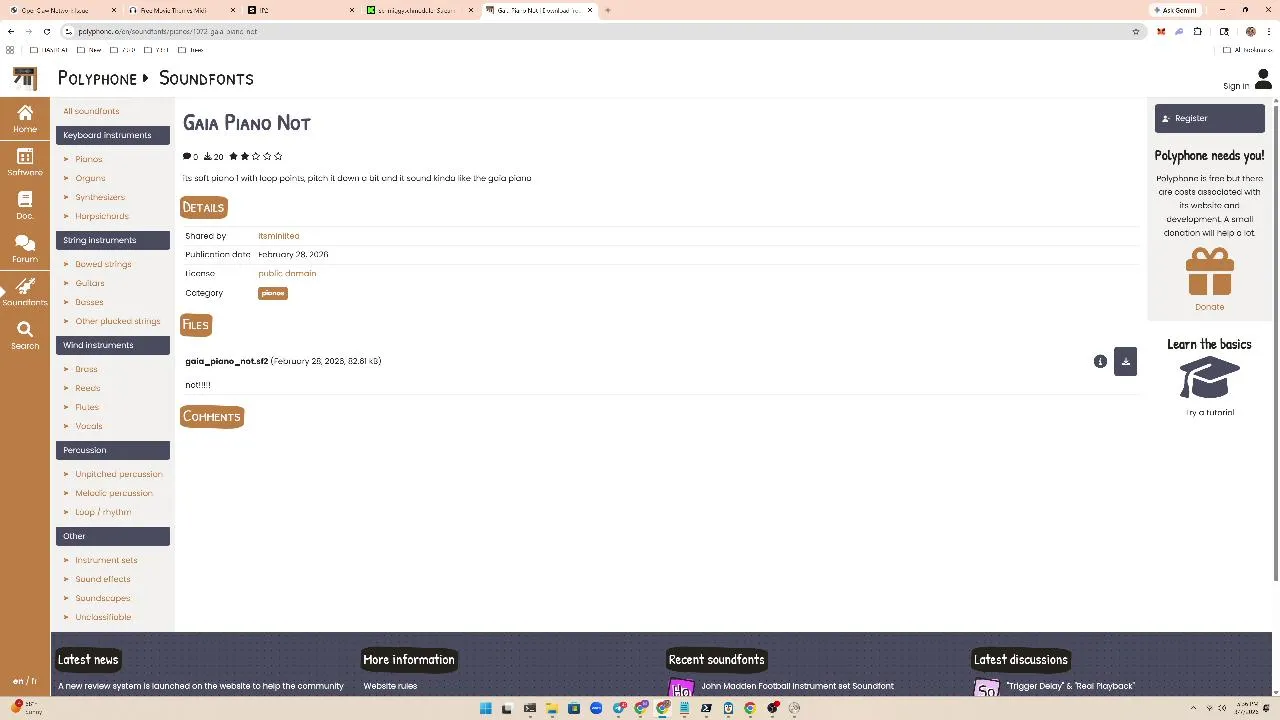This screenshot has height=720, width=1280.
Task: Click the user account icon near Sign in
Action: coord(1263,80)
